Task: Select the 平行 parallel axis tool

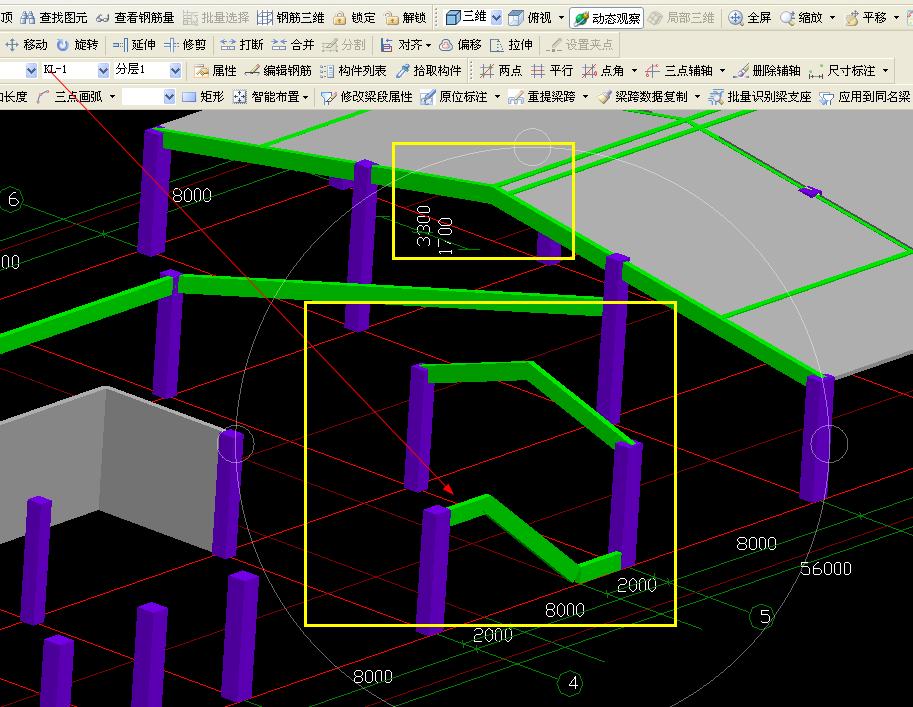Action: 552,71
